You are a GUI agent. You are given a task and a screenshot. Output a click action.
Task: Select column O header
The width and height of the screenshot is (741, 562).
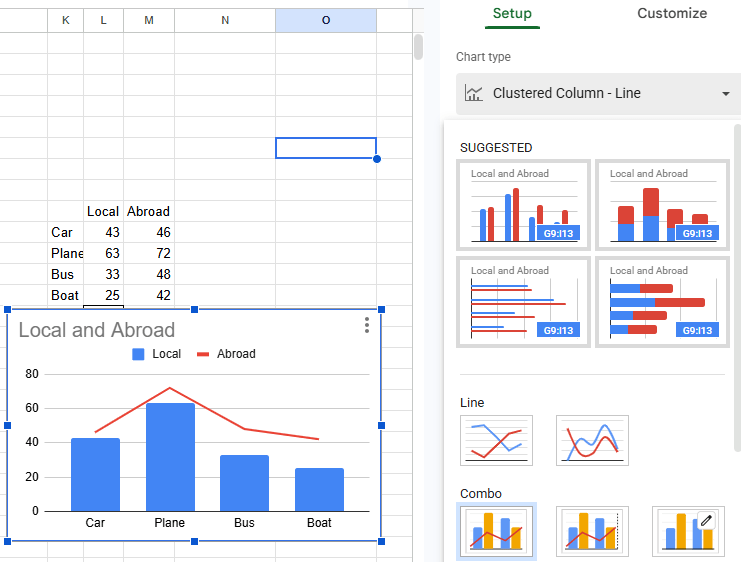click(326, 20)
